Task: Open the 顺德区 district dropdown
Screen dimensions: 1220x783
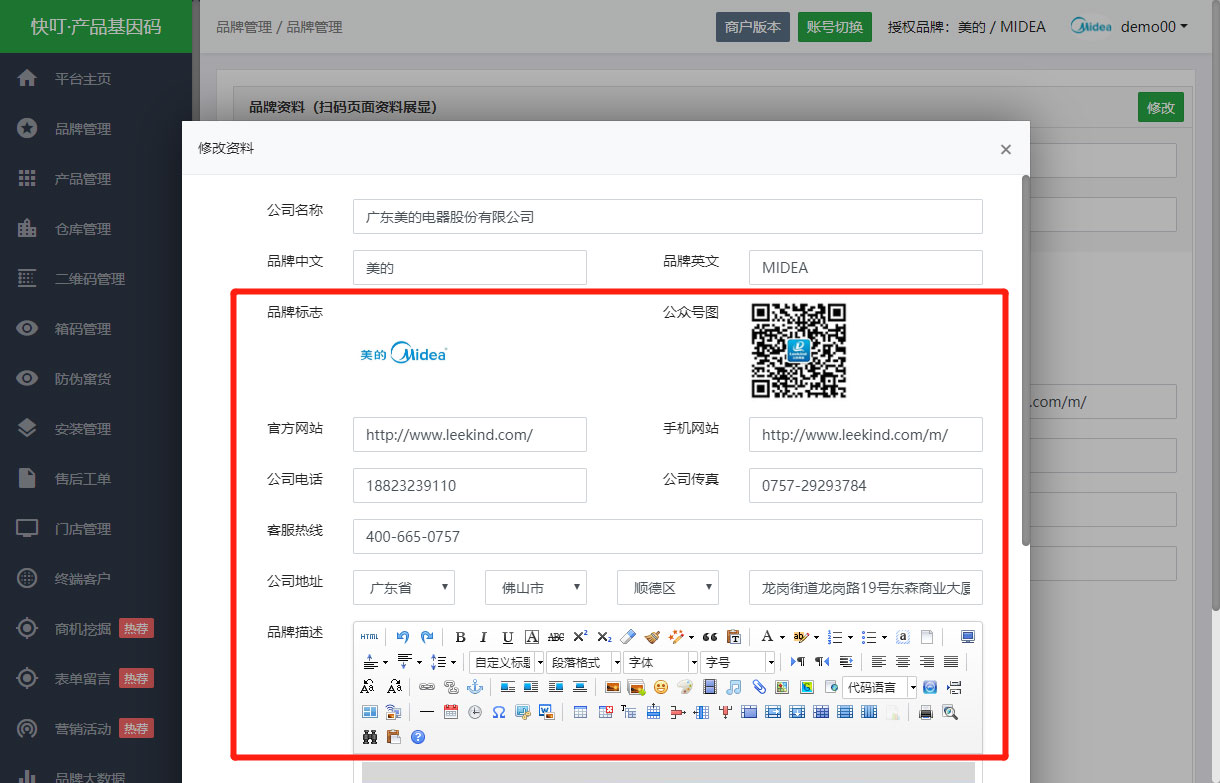Action: coord(668,588)
